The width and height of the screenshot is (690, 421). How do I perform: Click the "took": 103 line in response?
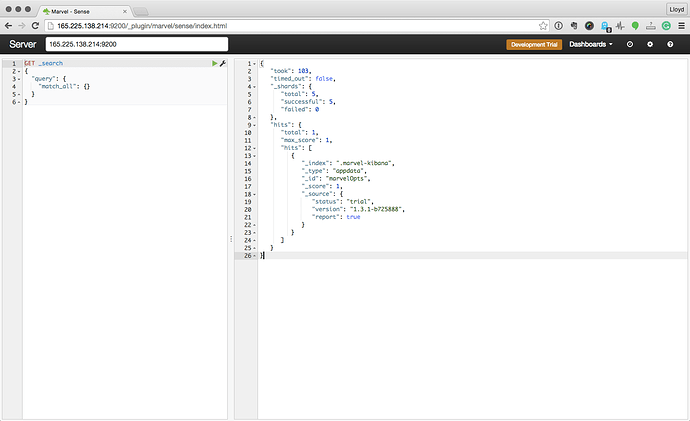(291, 71)
